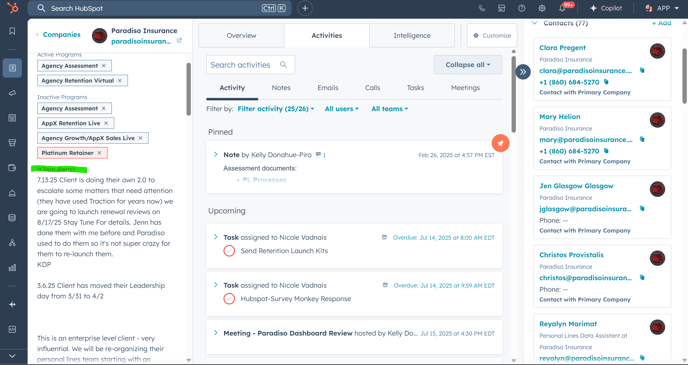Switch to Intelligence tab
The width and height of the screenshot is (688, 365).
click(x=412, y=36)
